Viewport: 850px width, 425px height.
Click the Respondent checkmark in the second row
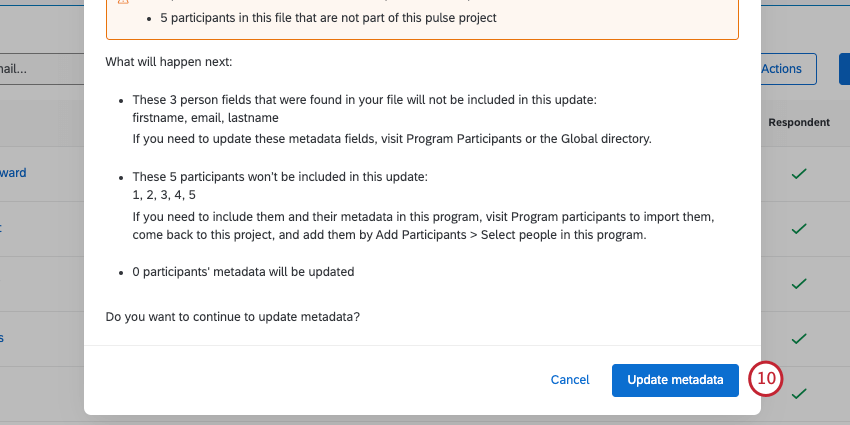798,229
